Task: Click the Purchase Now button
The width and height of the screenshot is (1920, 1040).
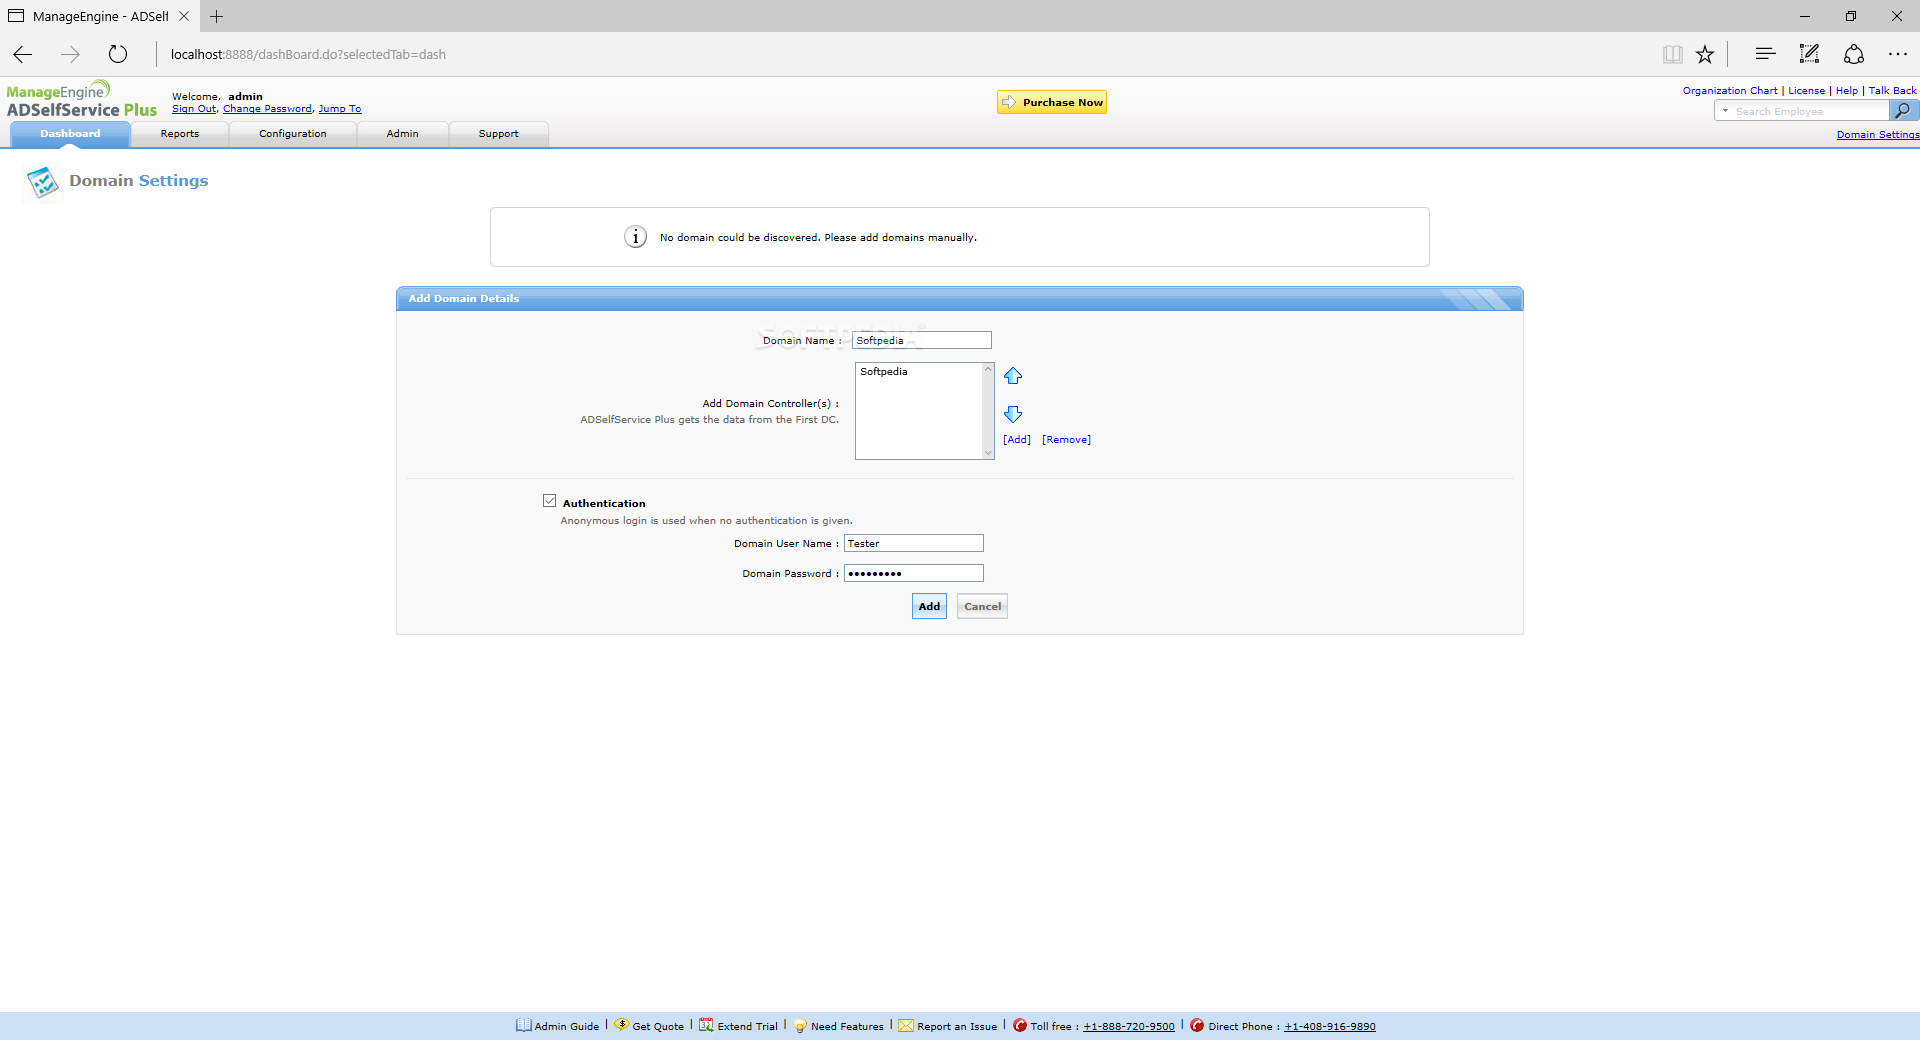Action: click(x=1052, y=102)
